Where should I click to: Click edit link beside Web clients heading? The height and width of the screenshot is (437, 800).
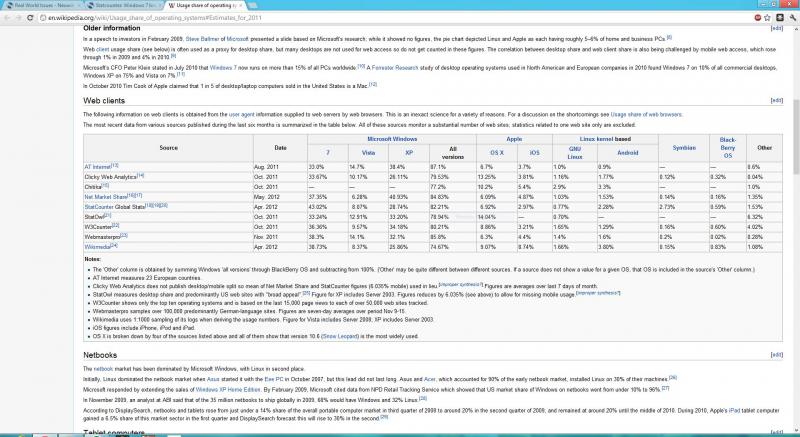pyautogui.click(x=776, y=100)
